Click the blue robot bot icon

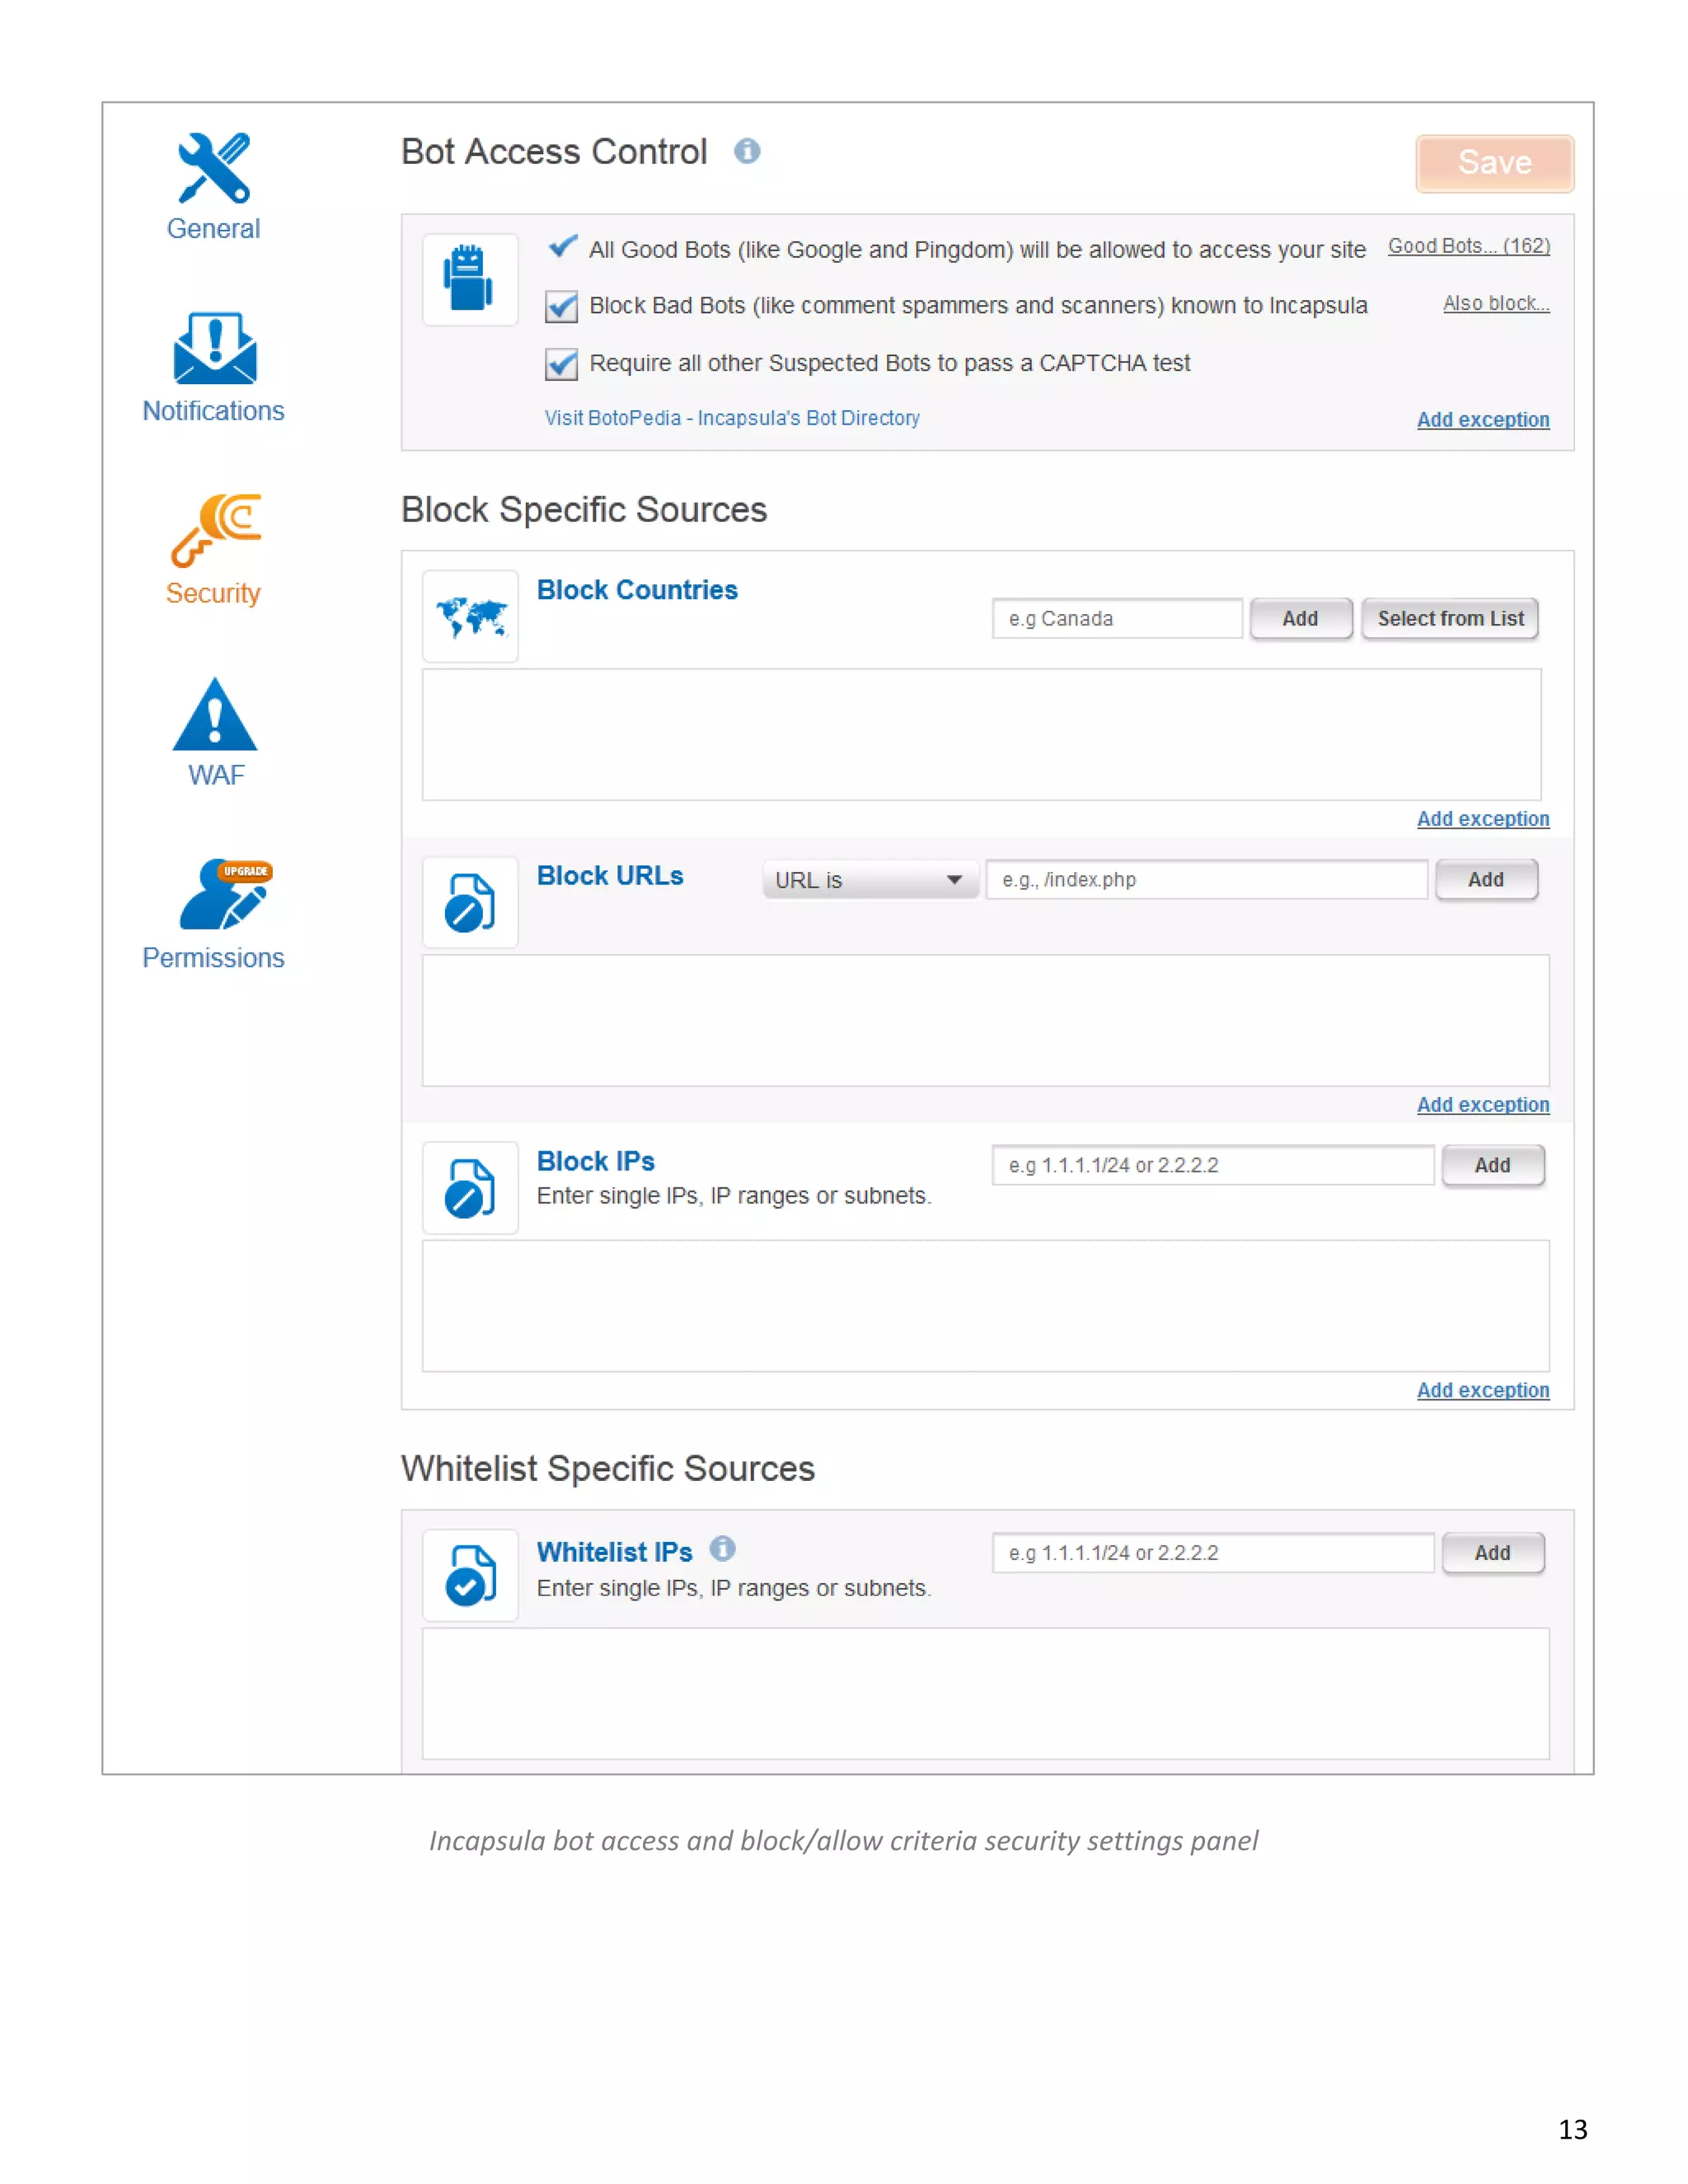pos(469,279)
